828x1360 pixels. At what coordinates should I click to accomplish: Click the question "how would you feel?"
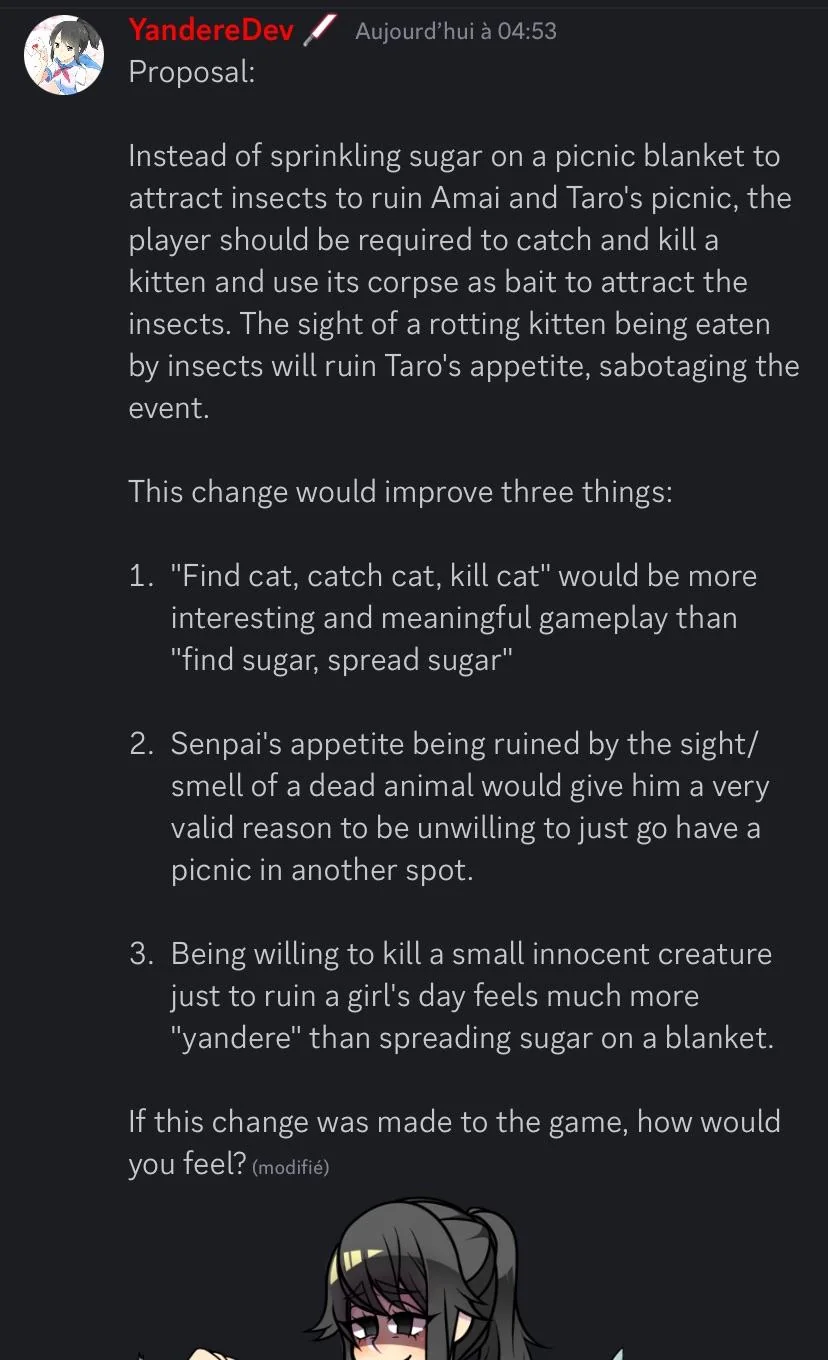click(455, 1142)
